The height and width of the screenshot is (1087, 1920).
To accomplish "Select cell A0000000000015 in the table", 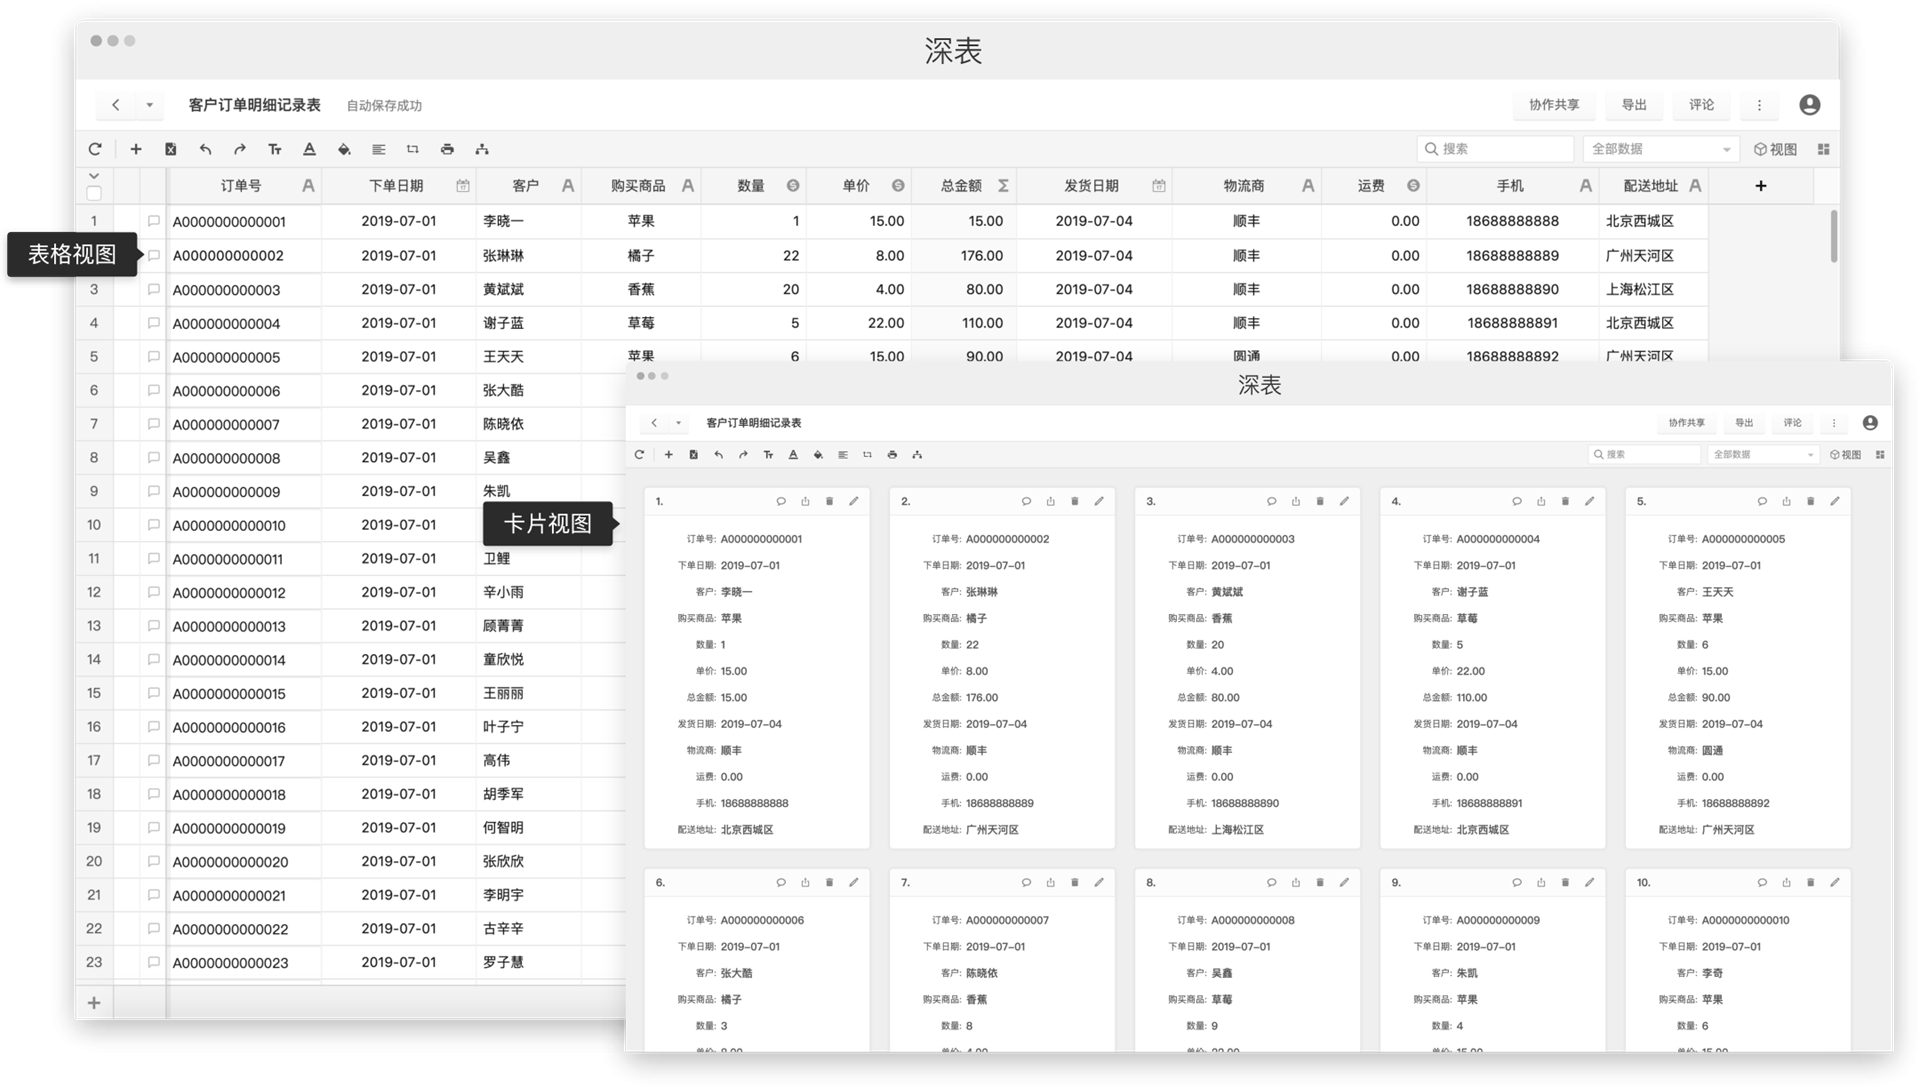I will 245,694.
